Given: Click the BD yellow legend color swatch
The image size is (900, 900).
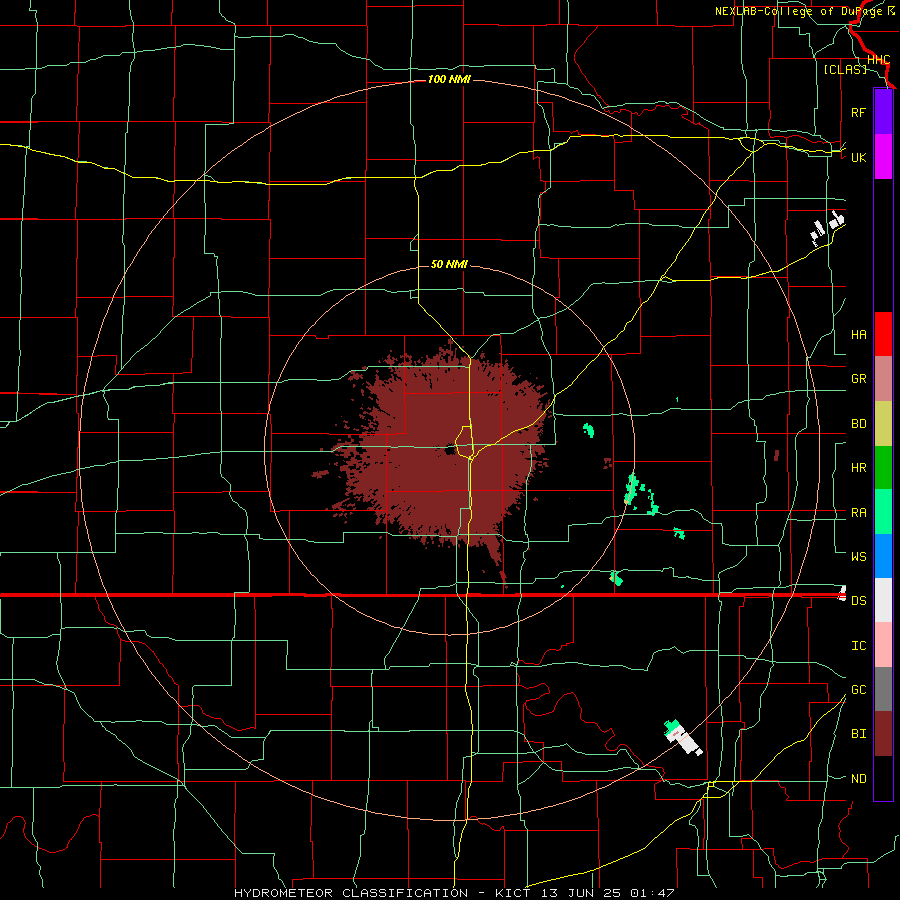Looking at the screenshot, I should tap(883, 424).
